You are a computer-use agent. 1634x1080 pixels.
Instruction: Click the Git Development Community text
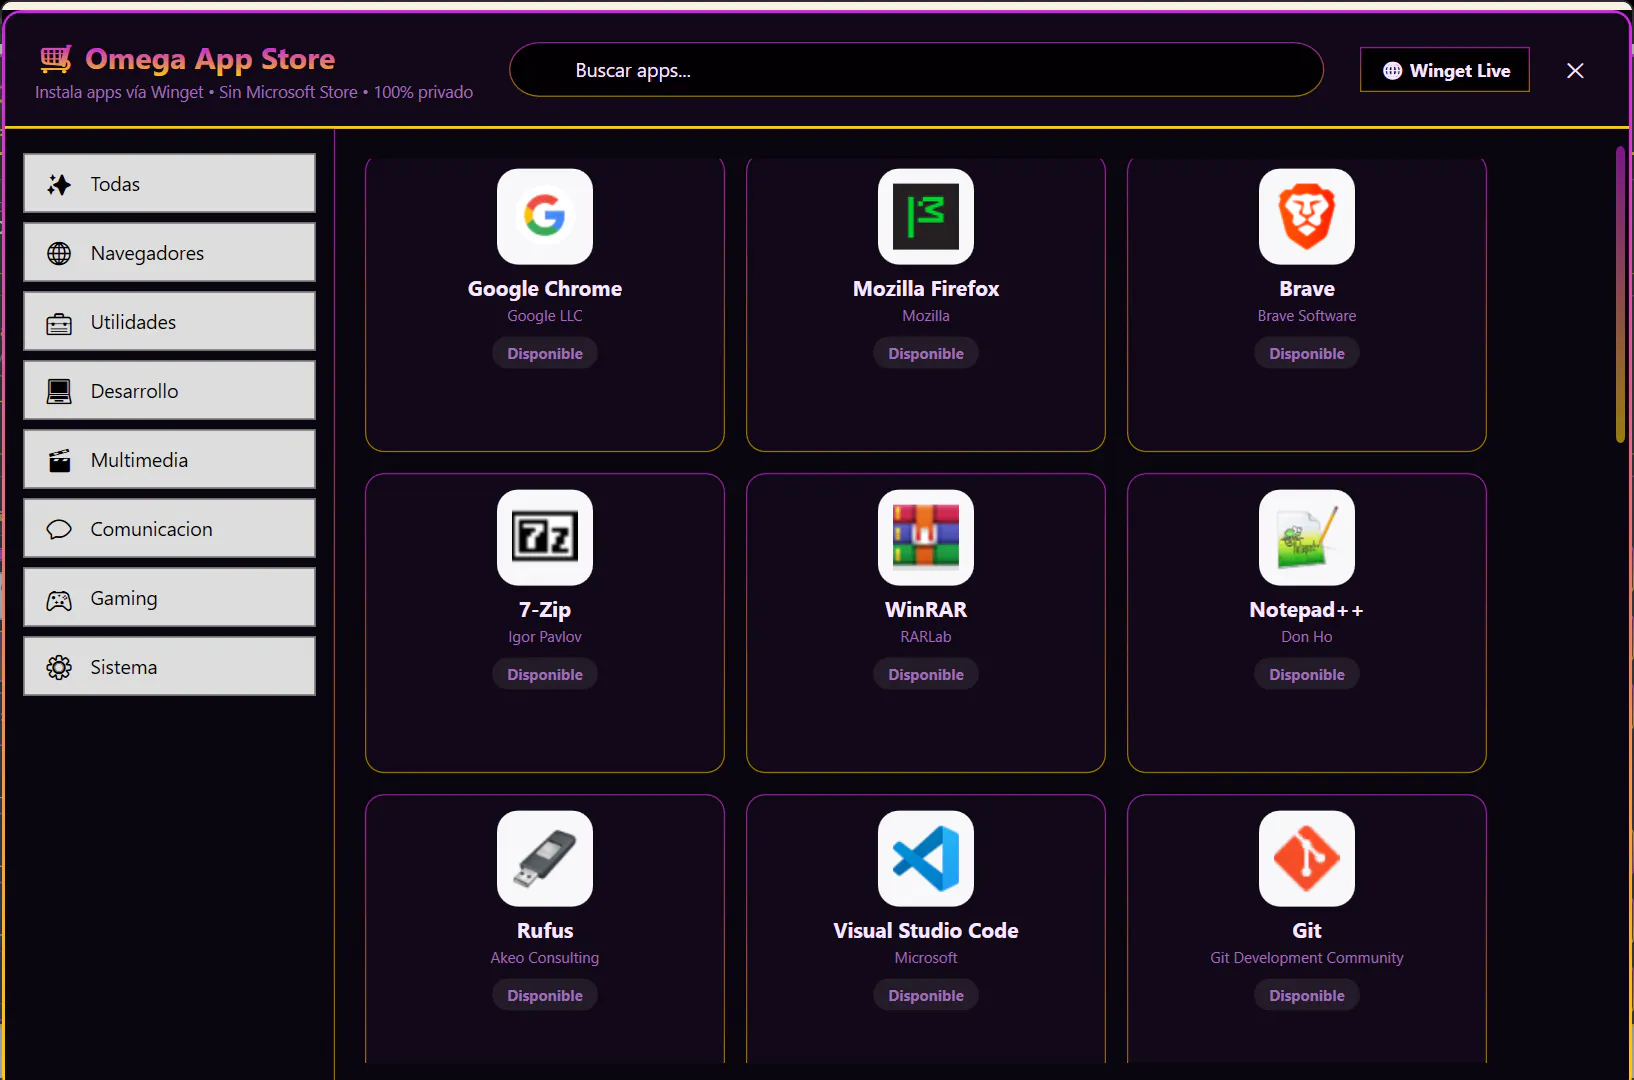point(1307,958)
